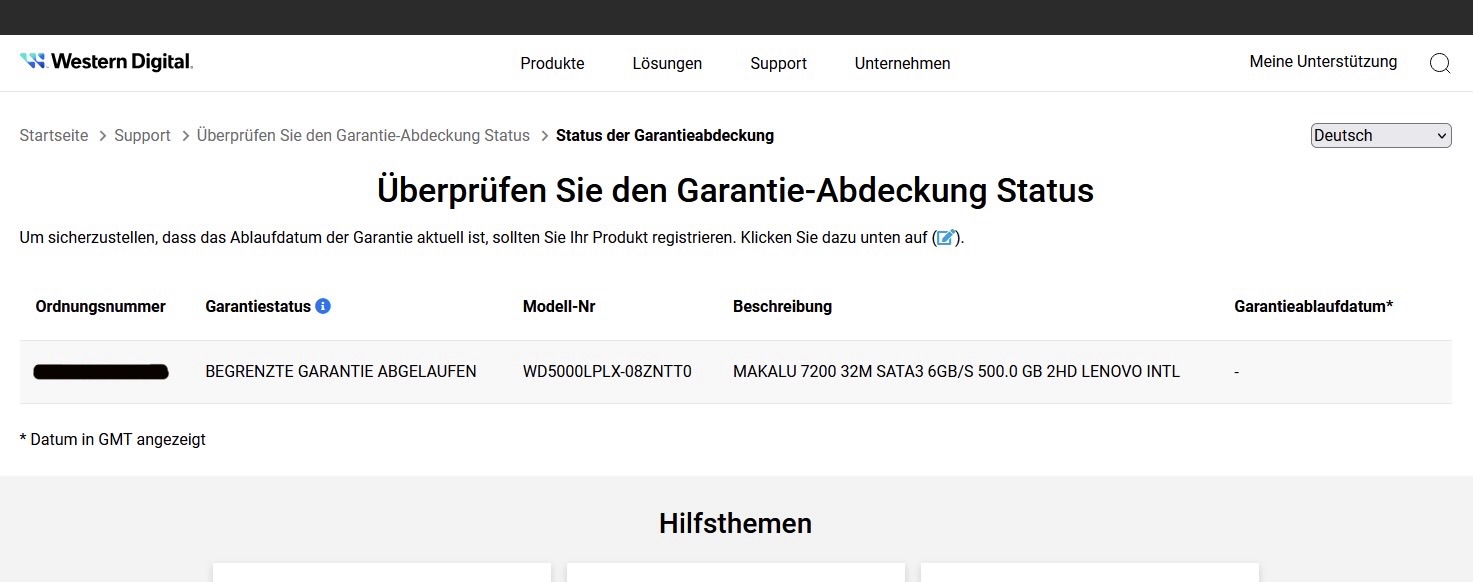The width and height of the screenshot is (1473, 582).
Task: Click the Modell-Nr column header
Action: 559,306
